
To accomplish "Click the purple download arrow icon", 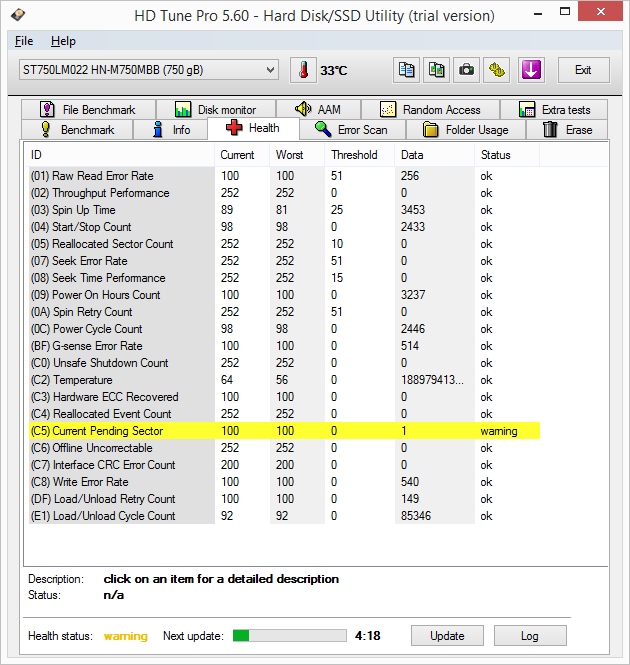I will click(x=531, y=70).
